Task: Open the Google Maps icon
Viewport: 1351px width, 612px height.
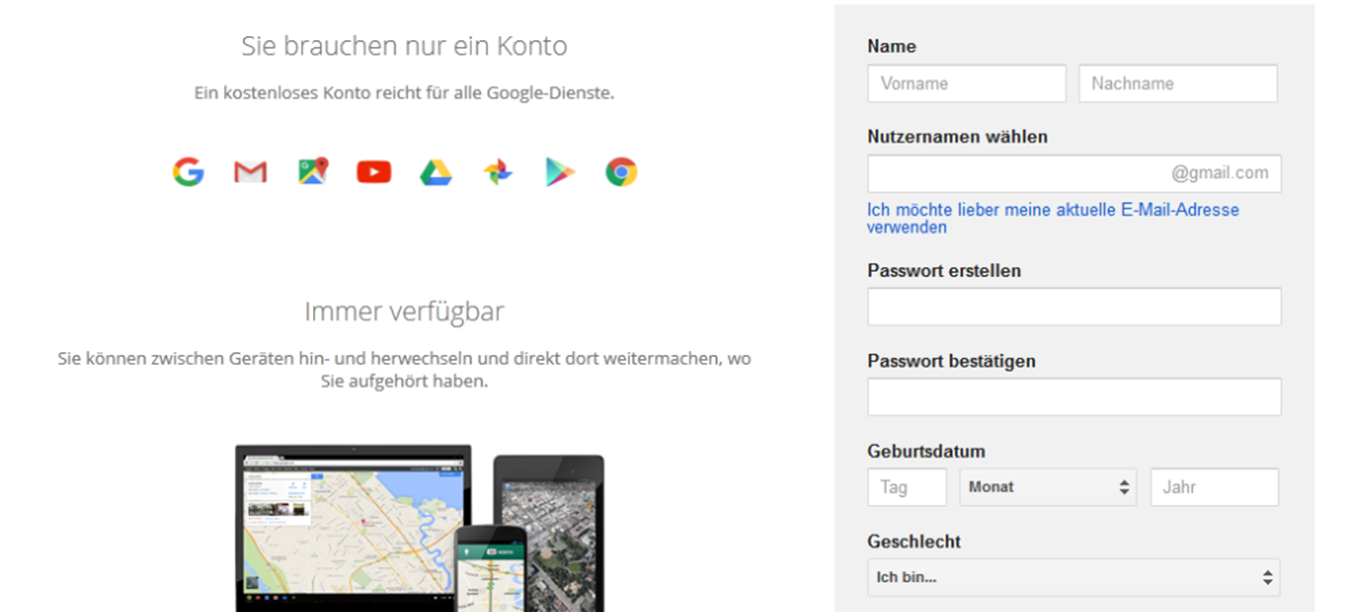Action: 311,171
